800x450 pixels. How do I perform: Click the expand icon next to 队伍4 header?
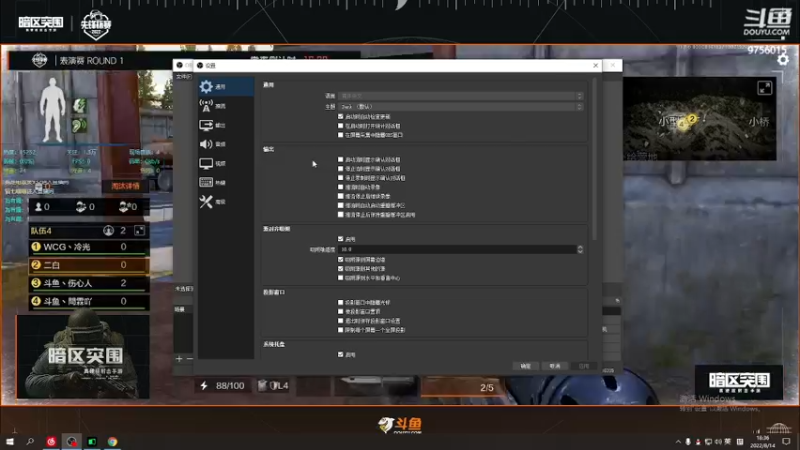click(x=139, y=231)
